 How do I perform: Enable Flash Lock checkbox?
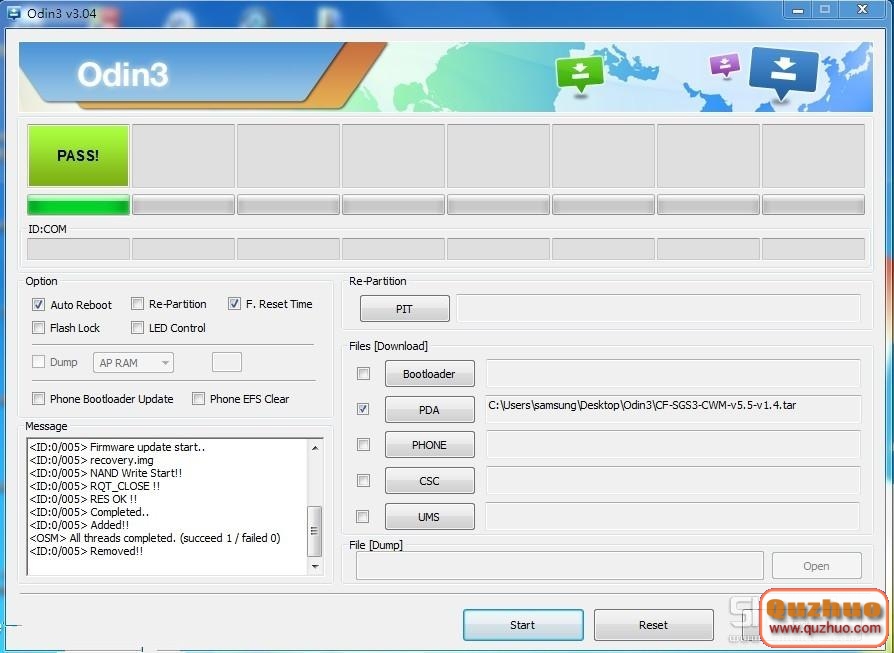38,328
